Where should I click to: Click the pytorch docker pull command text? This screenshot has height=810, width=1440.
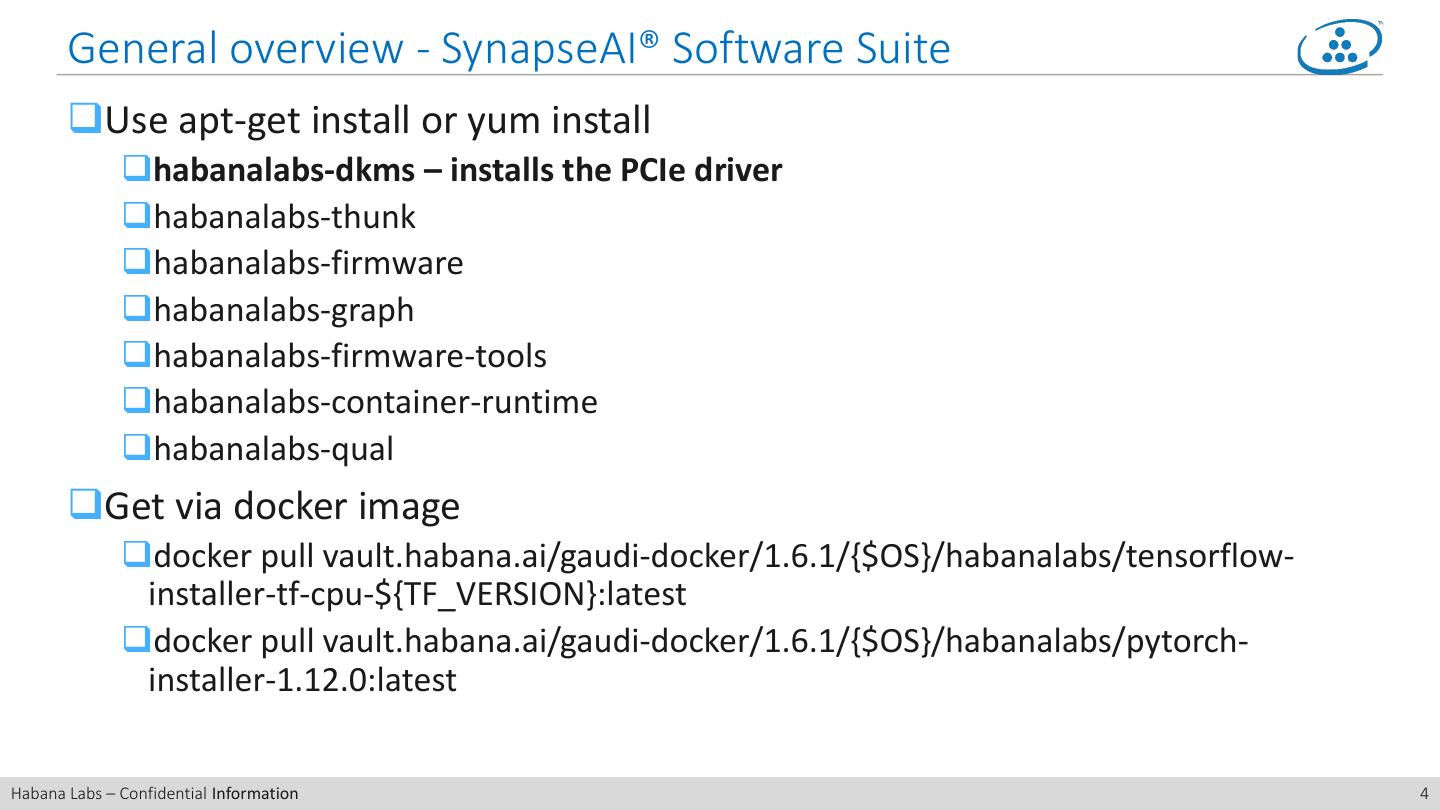coord(698,659)
